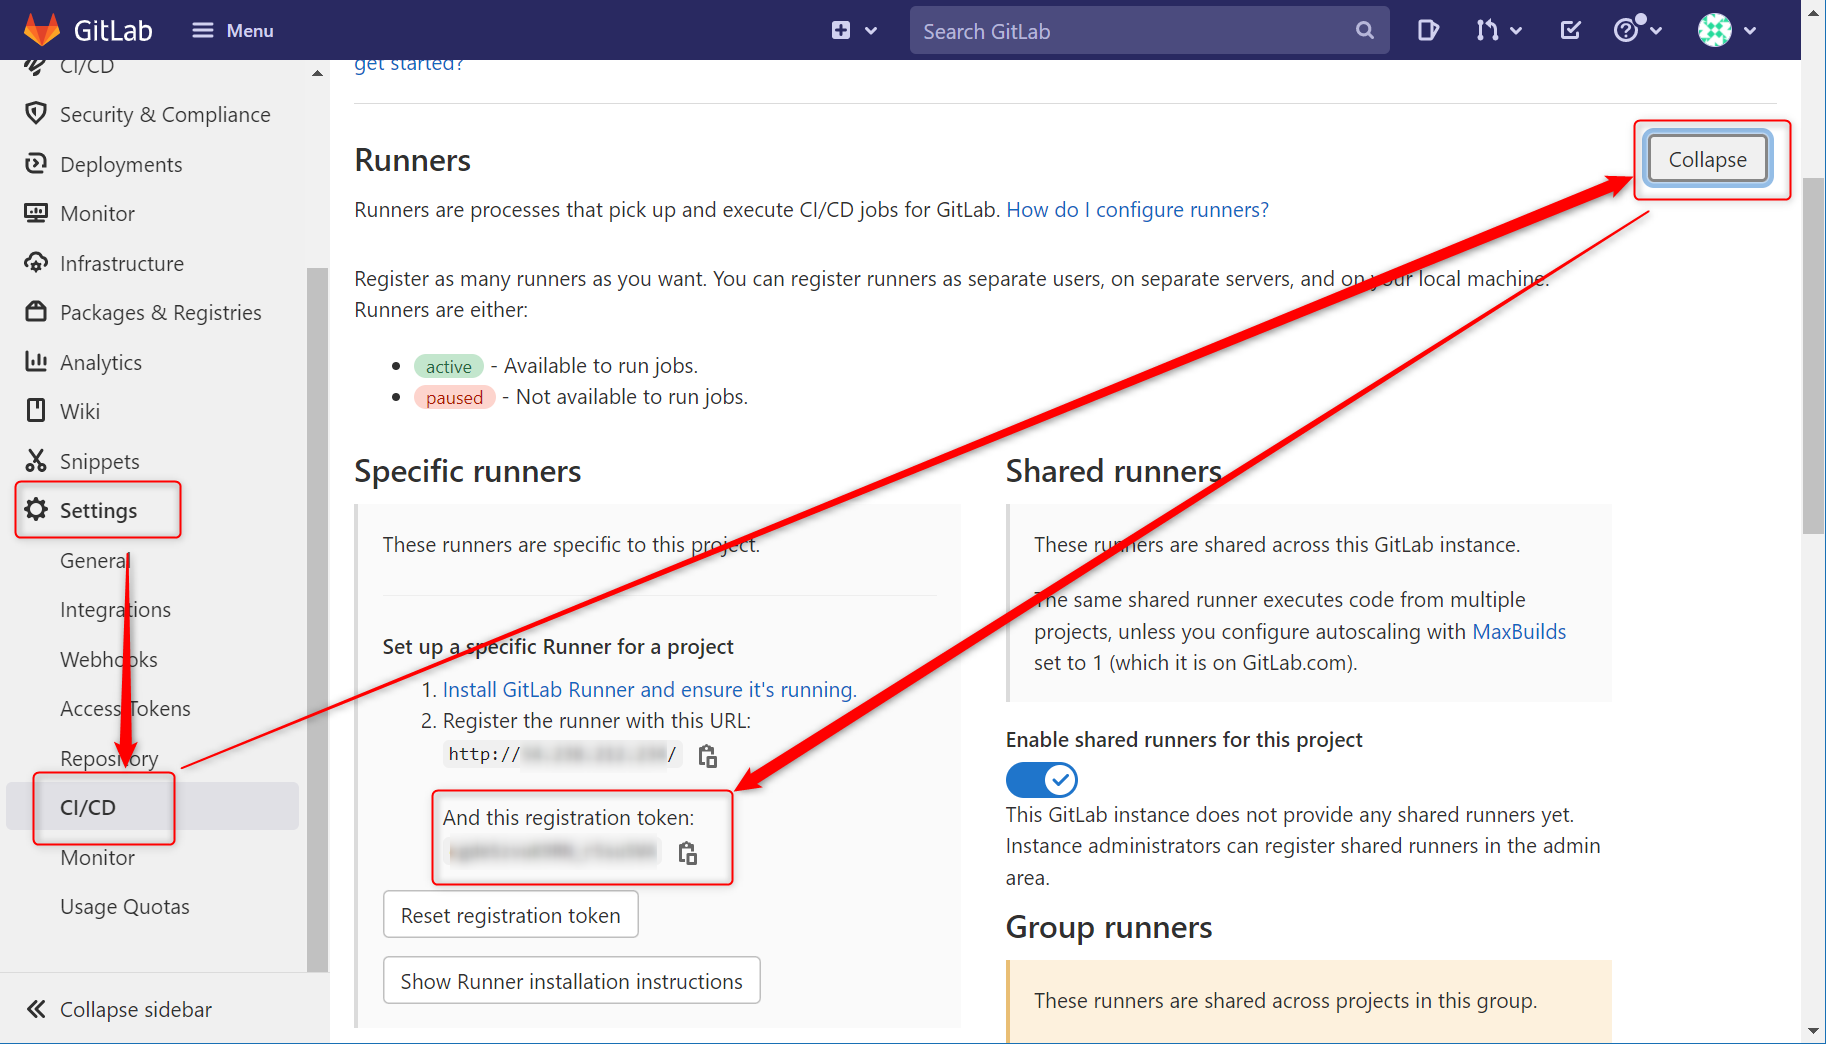Click the 'Group runners' heading
Screen dimensions: 1826x1044
1109,927
